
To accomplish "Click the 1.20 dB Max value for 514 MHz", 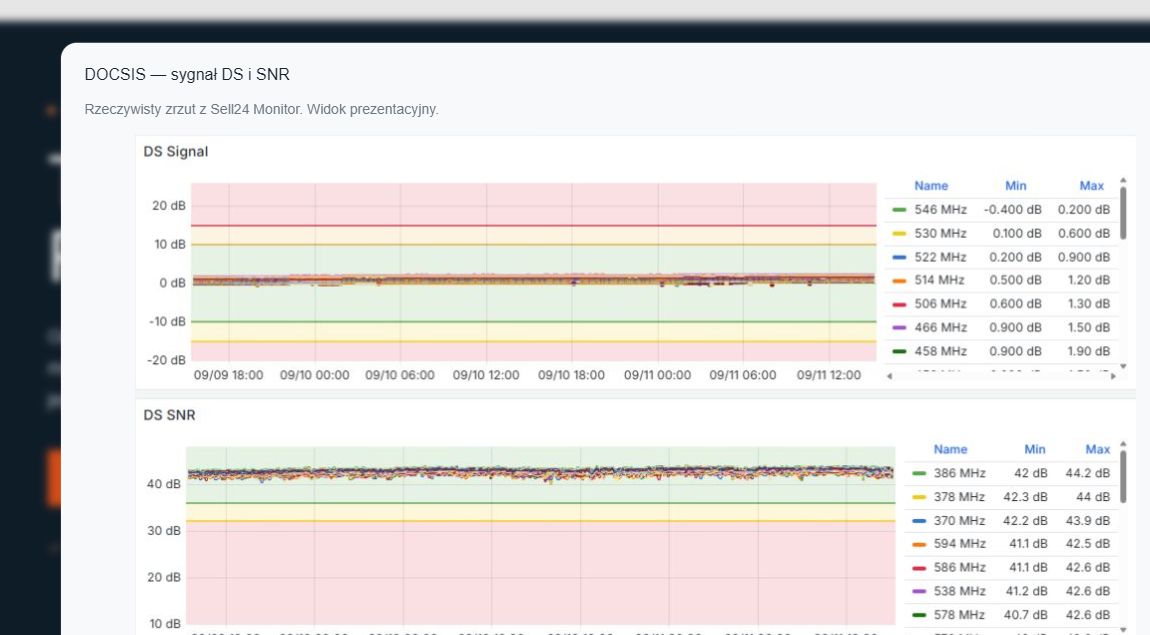I will [x=1088, y=280].
